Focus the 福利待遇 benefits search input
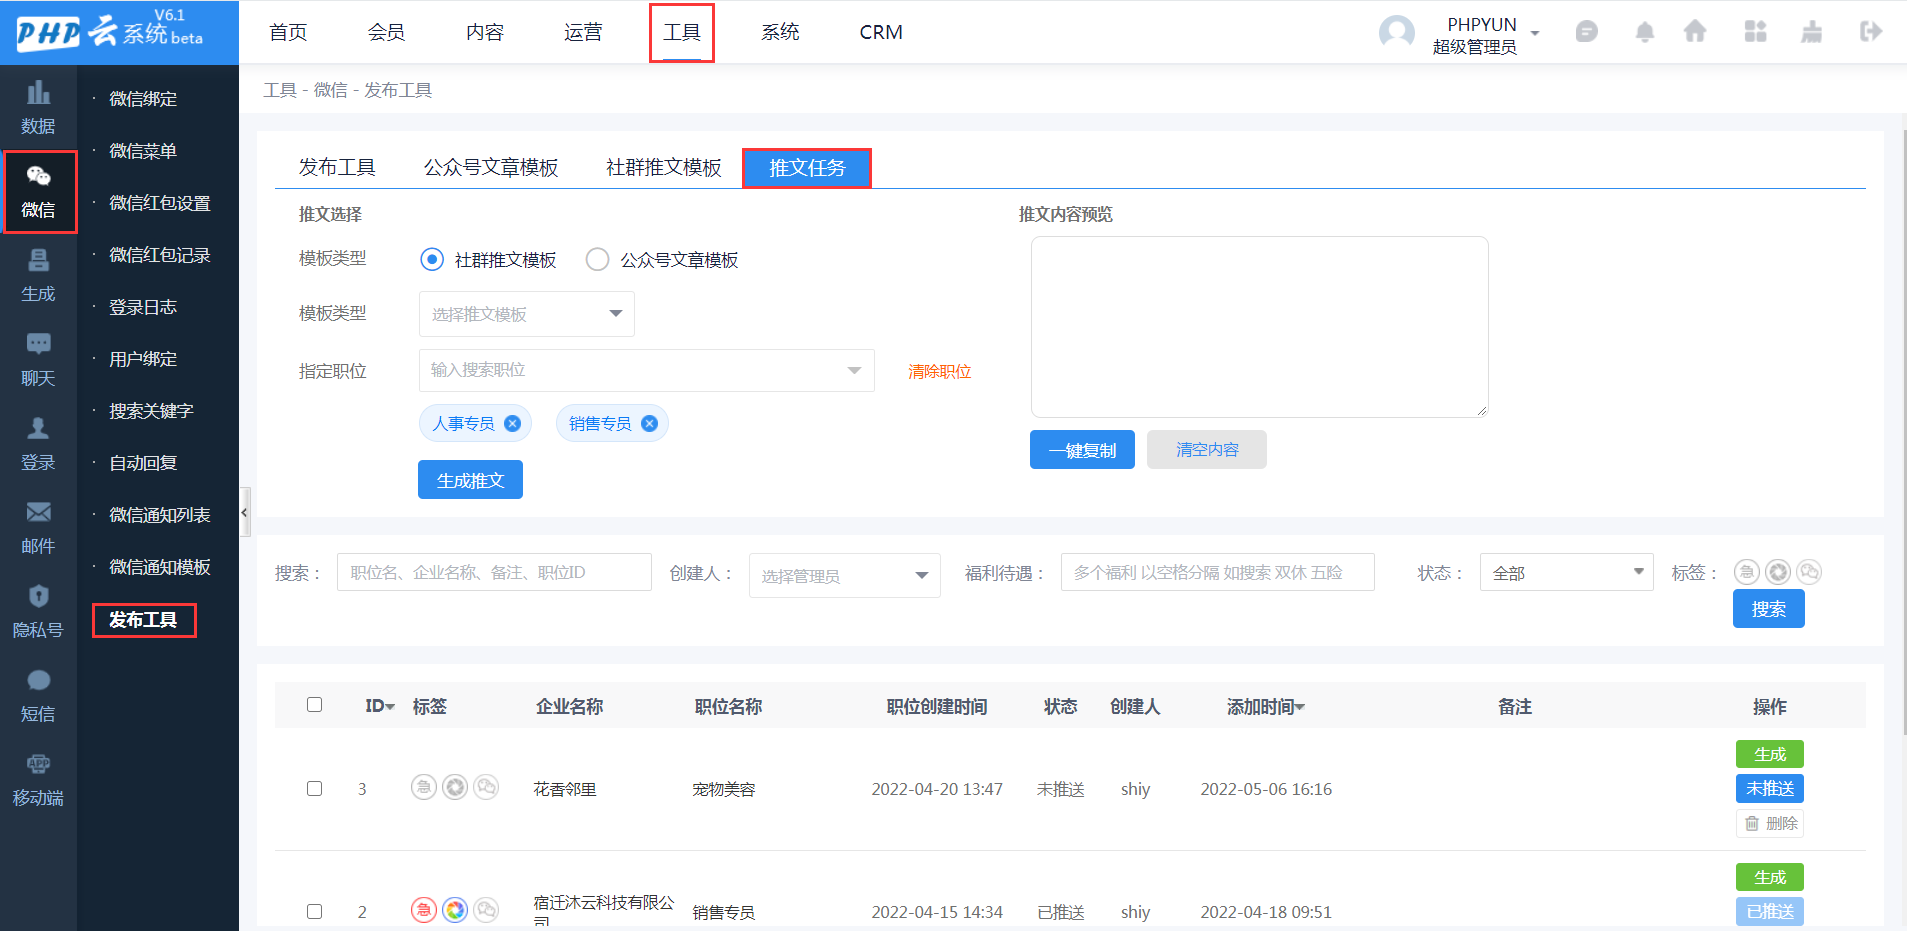The width and height of the screenshot is (1907, 931). (1218, 572)
